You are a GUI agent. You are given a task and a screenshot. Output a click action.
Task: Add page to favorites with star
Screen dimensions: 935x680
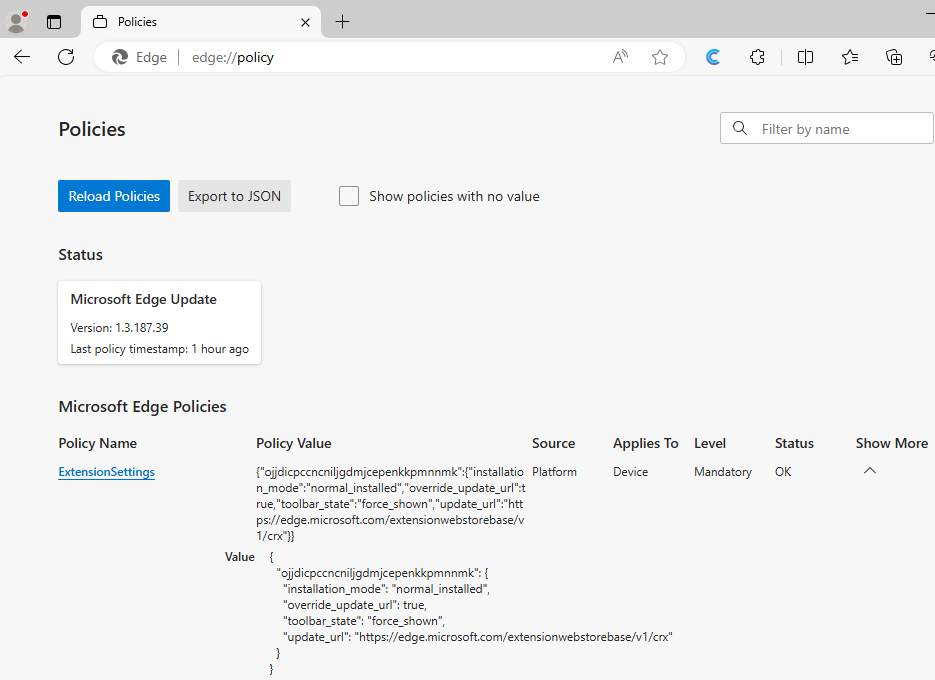660,57
